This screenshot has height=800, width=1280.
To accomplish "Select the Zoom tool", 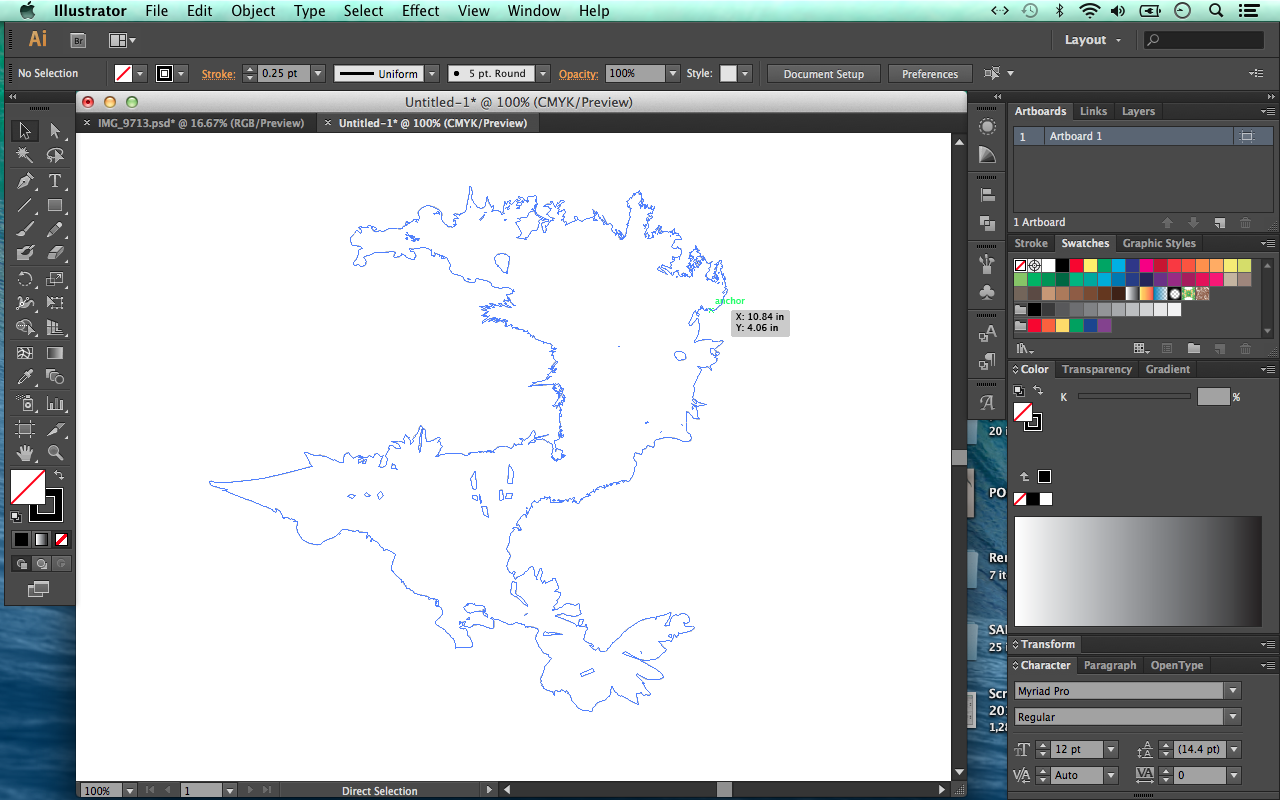I will pos(55,453).
